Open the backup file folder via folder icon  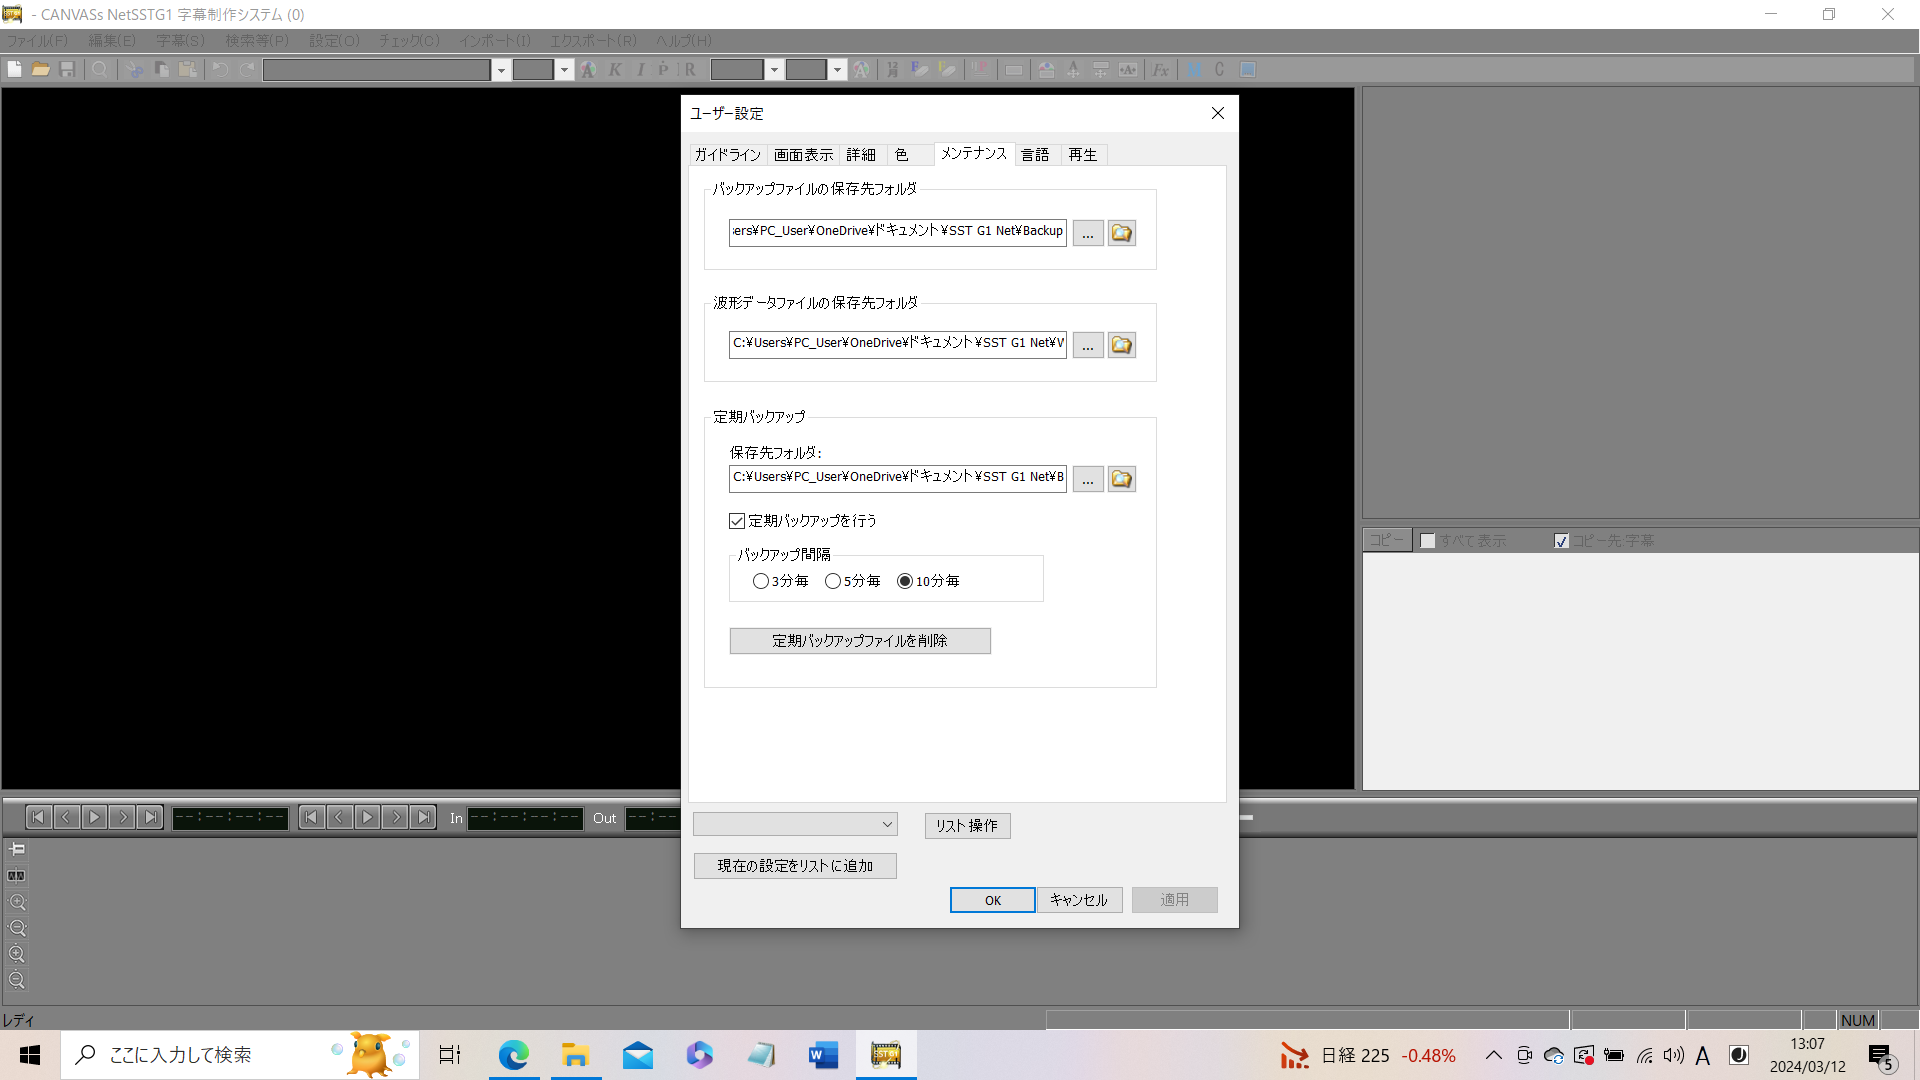1122,233
